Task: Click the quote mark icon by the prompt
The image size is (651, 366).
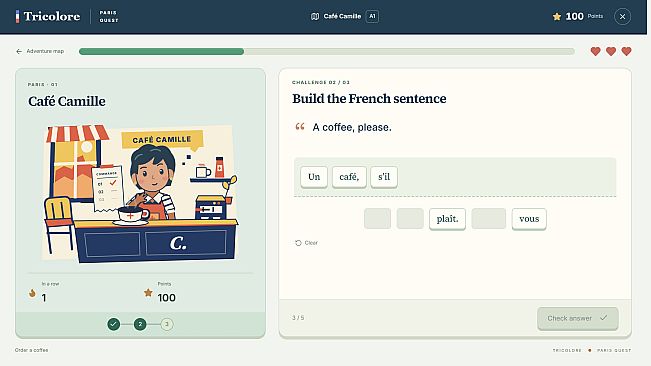Action: [300, 127]
